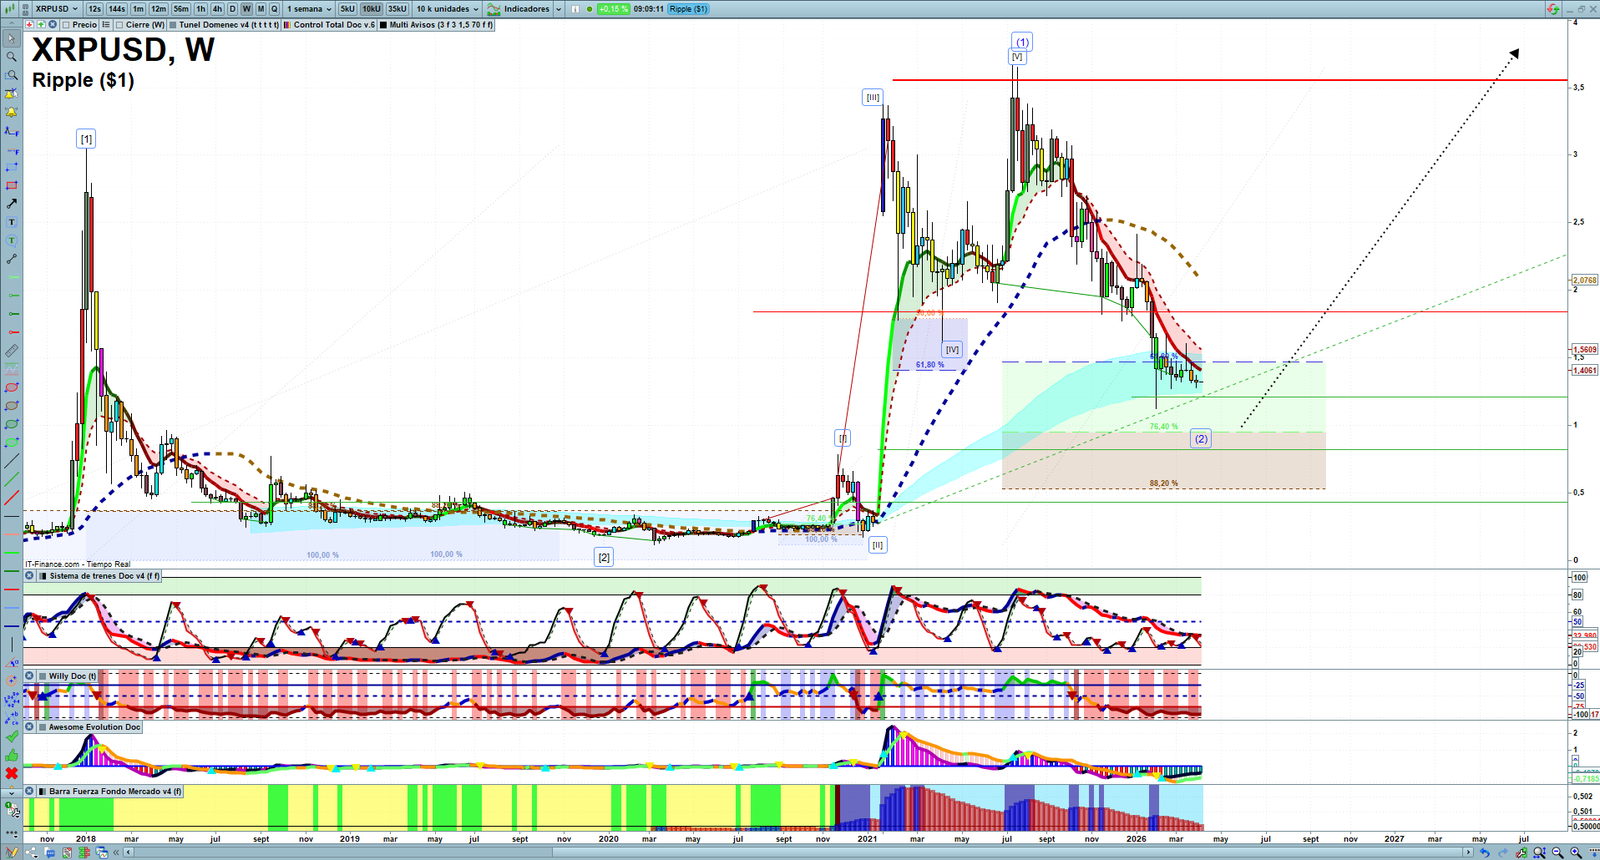Click the Ripple ($1) label button
This screenshot has height=860, width=1600.
tap(688, 9)
